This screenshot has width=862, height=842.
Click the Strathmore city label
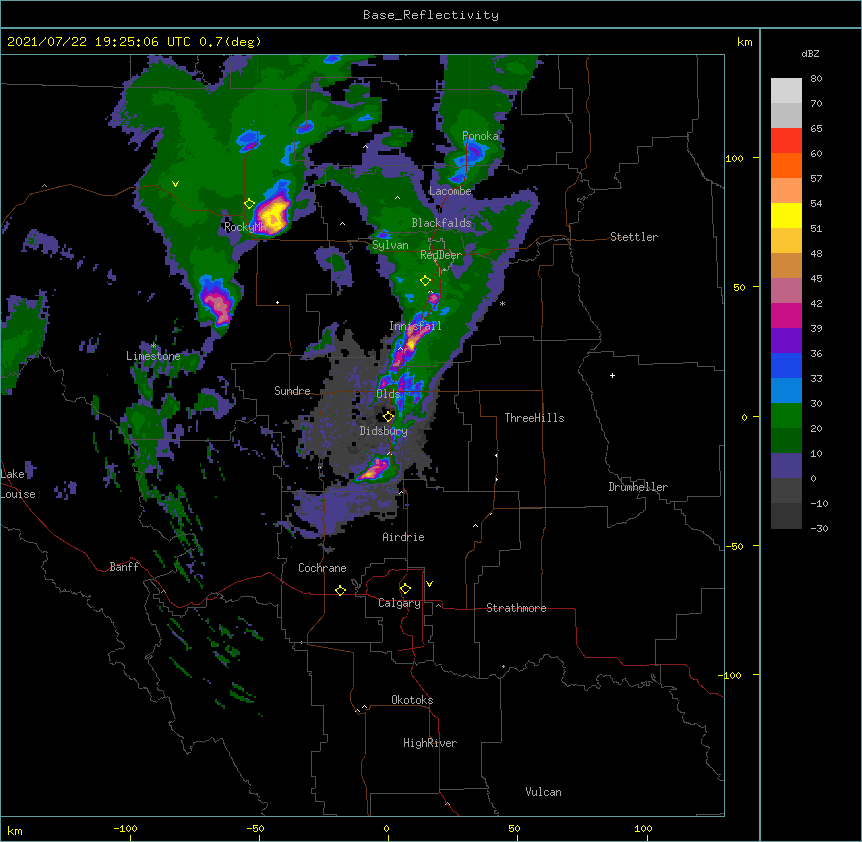tap(516, 608)
